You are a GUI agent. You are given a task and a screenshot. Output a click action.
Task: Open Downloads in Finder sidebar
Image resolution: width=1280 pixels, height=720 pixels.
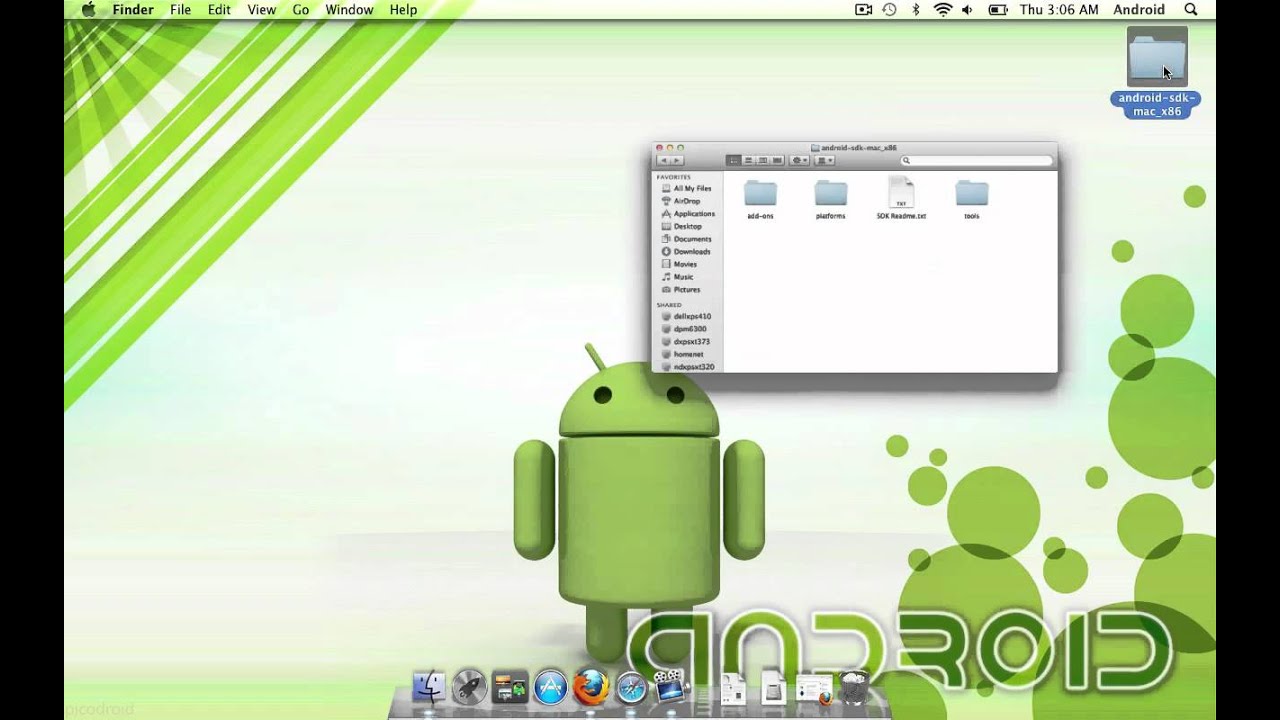[687, 251]
